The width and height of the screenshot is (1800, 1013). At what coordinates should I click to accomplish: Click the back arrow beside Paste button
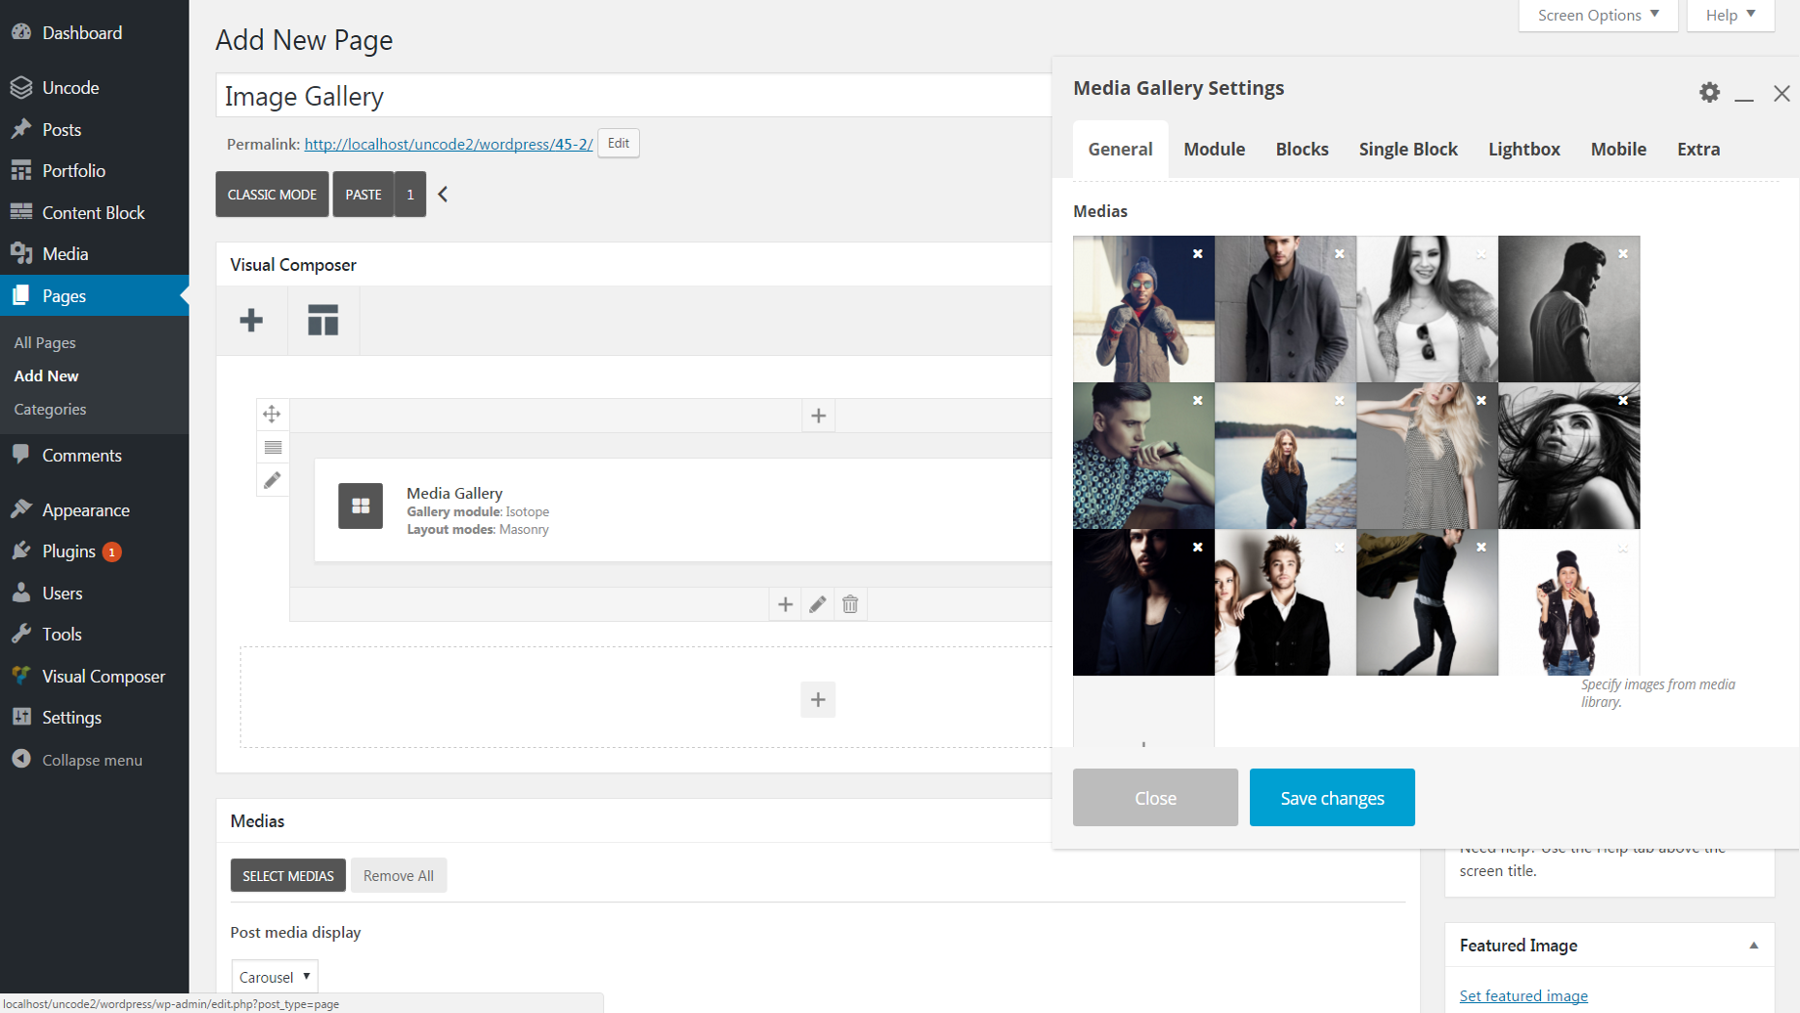(x=442, y=194)
